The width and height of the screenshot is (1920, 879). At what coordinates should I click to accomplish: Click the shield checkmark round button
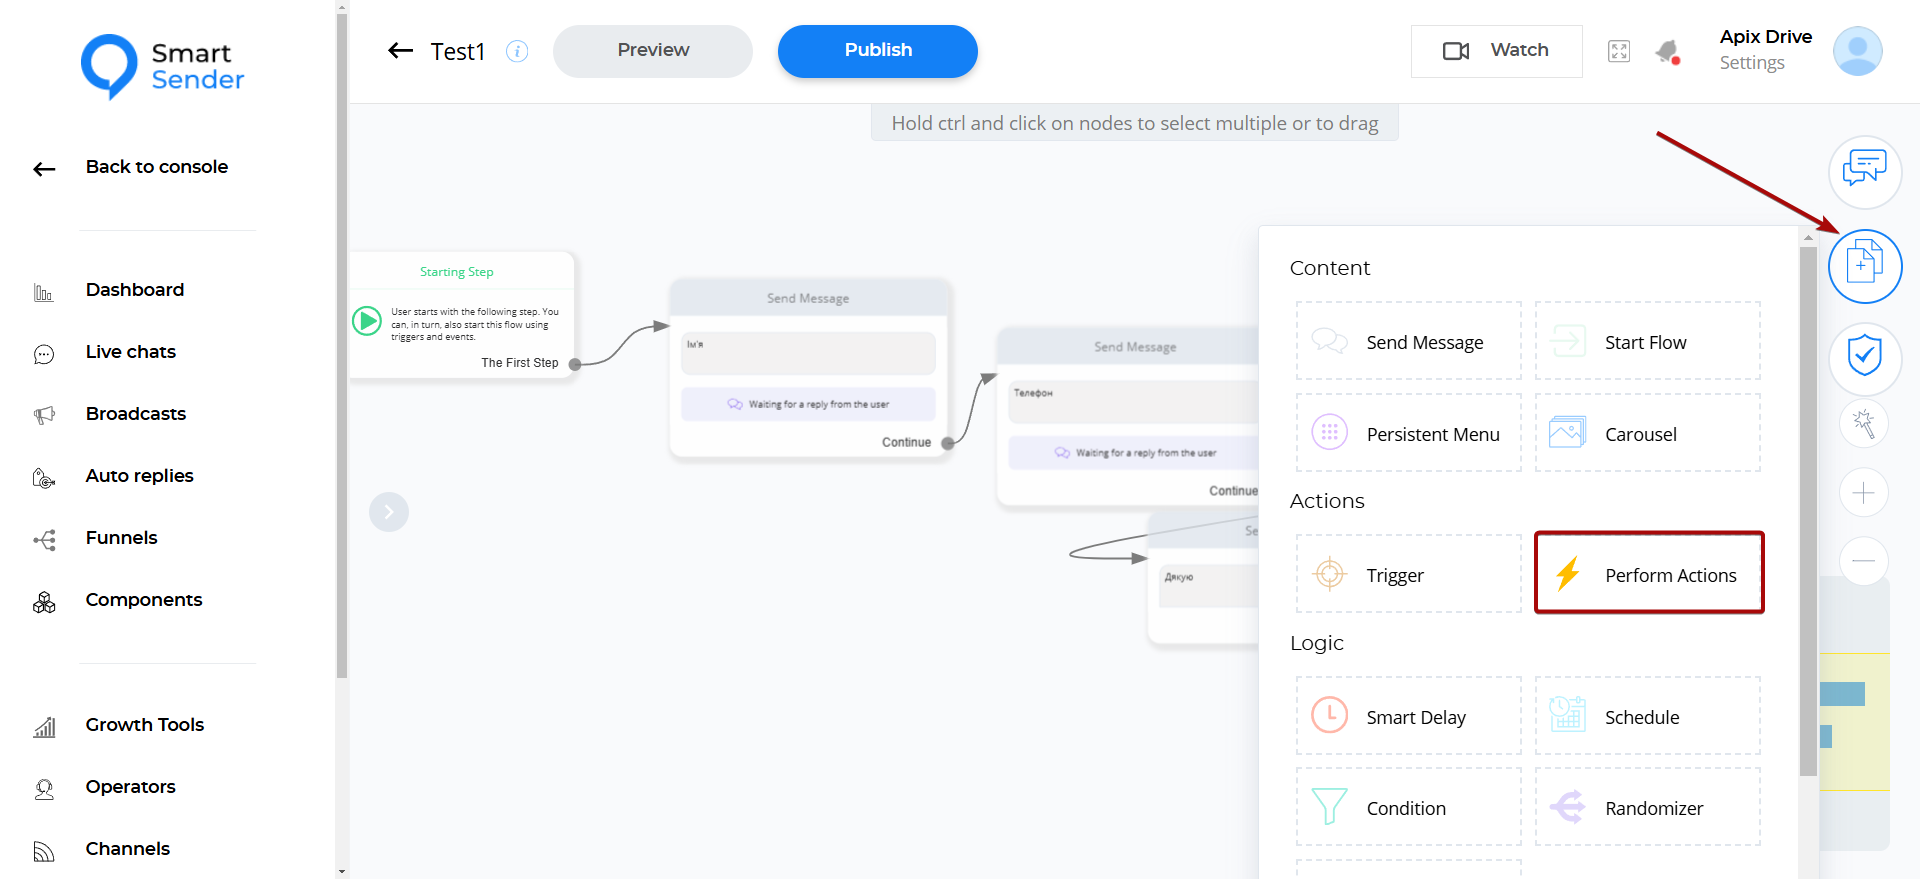tap(1865, 358)
